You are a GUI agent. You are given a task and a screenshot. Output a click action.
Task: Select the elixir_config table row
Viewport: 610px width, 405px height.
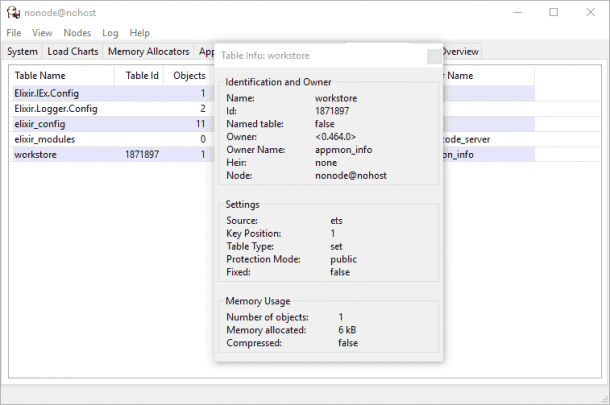click(40, 124)
